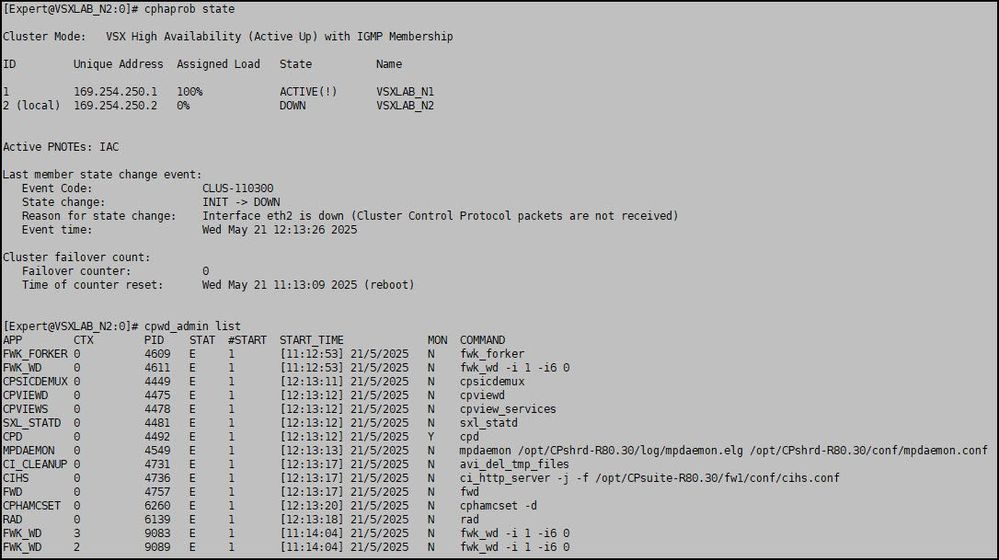Click the counter reset time ending "(reboot)"
The width and height of the screenshot is (999, 560).
[x=308, y=285]
